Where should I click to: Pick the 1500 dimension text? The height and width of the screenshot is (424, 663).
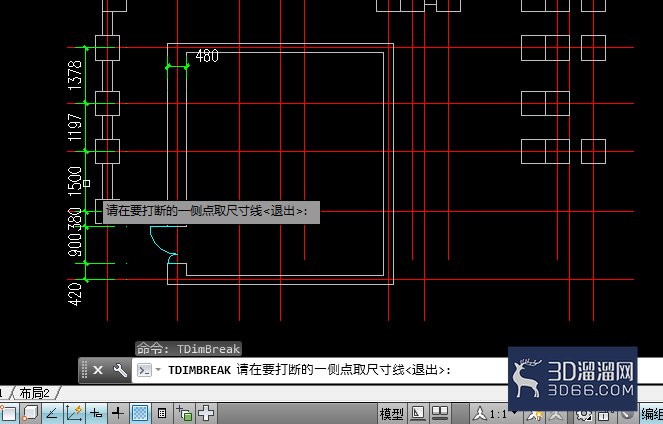[75, 181]
